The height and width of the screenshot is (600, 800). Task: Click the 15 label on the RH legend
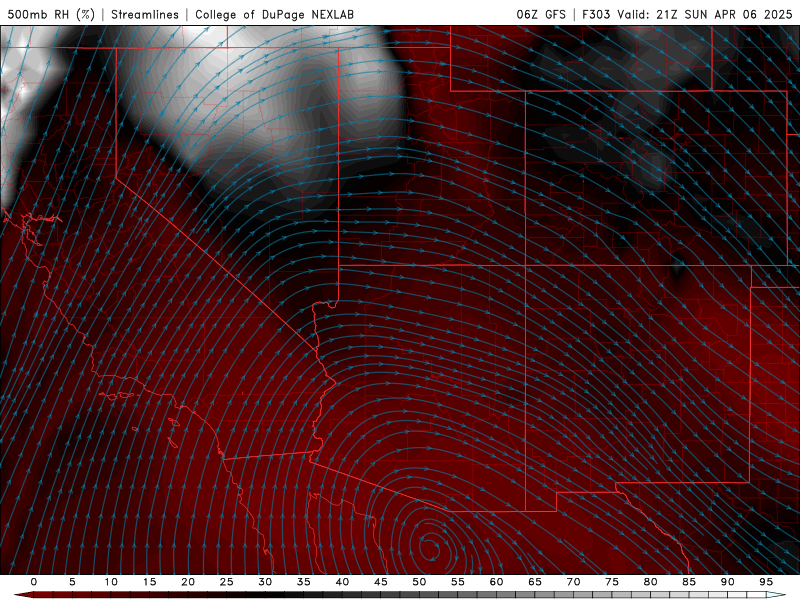[149, 582]
